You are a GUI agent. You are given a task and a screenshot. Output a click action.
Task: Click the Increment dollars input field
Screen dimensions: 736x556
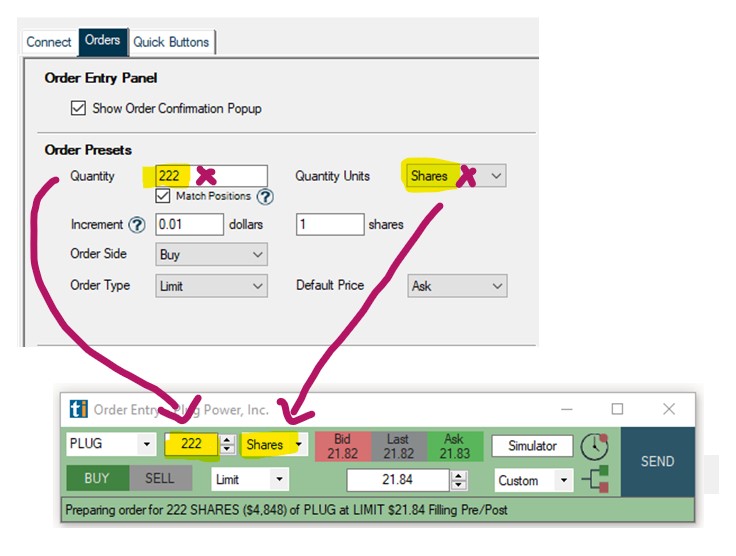[189, 225]
